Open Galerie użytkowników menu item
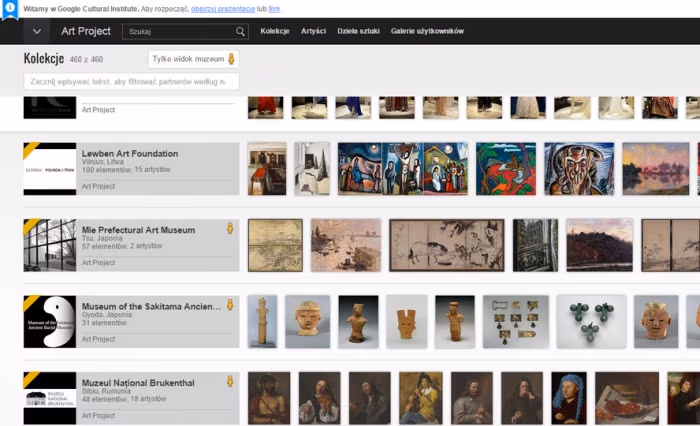The height and width of the screenshot is (426, 700). point(427,31)
